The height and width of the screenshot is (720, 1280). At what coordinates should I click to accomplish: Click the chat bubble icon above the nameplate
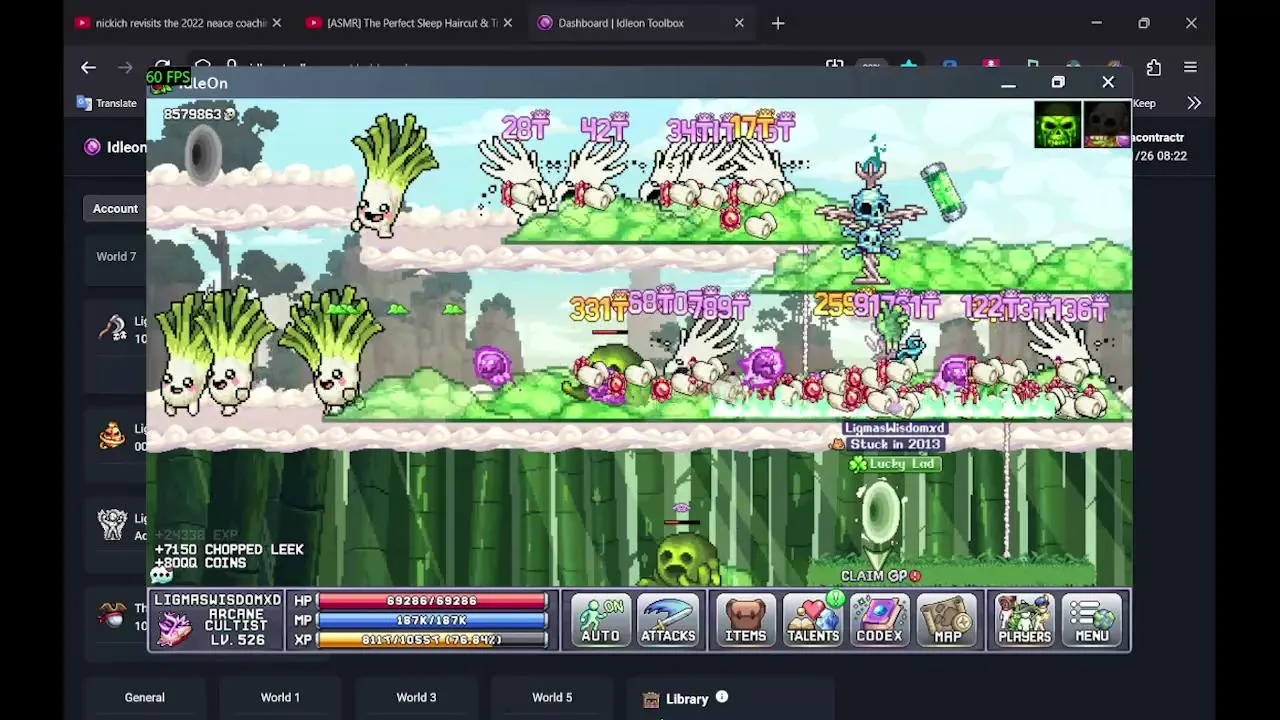pyautogui.click(x=161, y=576)
